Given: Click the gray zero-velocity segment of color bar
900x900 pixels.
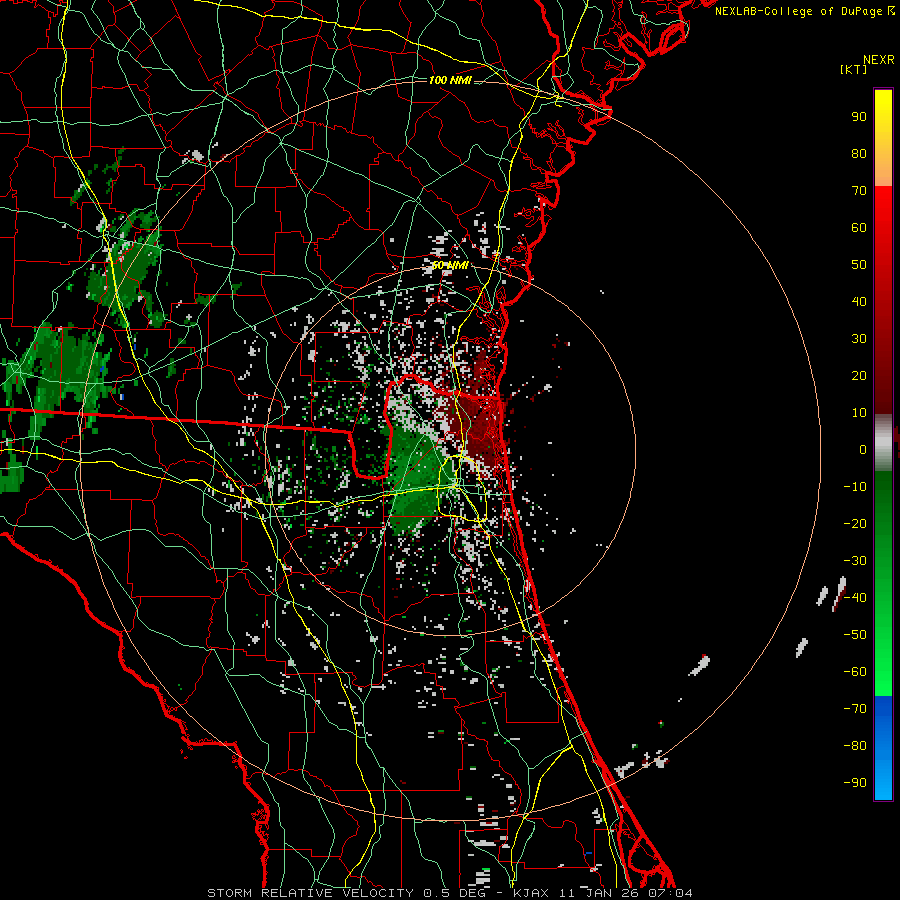Looking at the screenshot, I should coord(883,442).
